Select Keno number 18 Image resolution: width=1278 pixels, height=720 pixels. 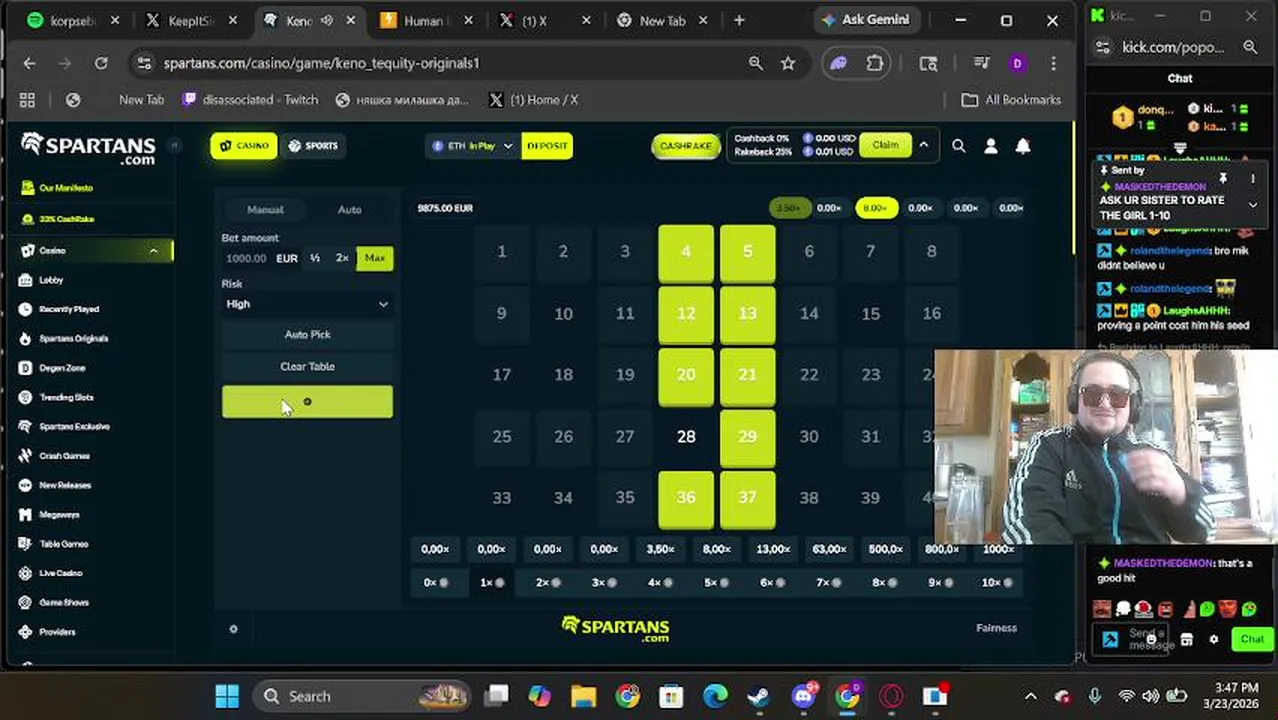pyautogui.click(x=563, y=375)
